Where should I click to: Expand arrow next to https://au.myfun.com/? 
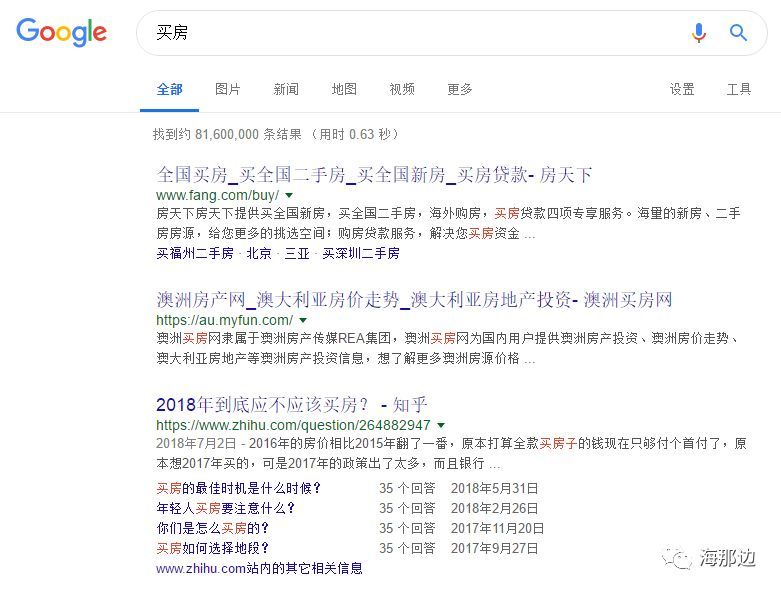[x=303, y=320]
